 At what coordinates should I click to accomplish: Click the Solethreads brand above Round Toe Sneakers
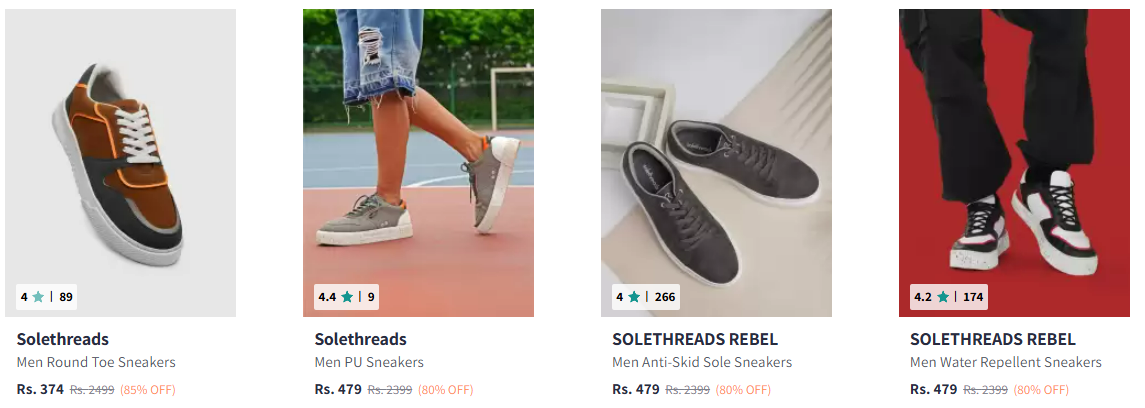[63, 339]
